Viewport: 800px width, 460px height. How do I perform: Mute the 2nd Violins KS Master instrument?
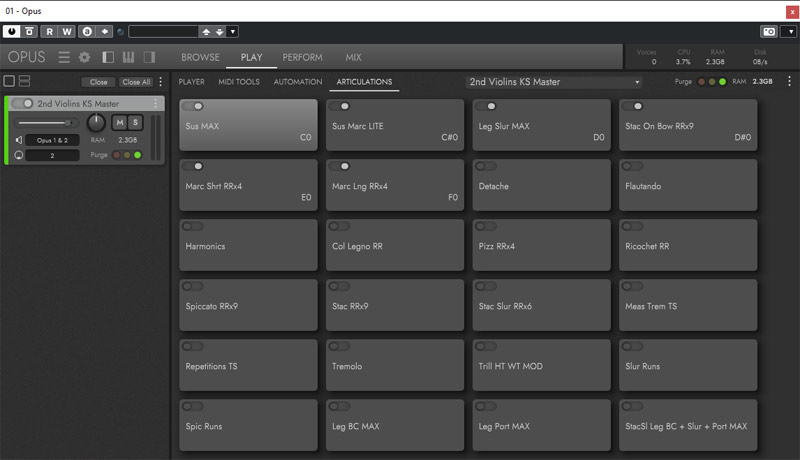click(x=120, y=122)
